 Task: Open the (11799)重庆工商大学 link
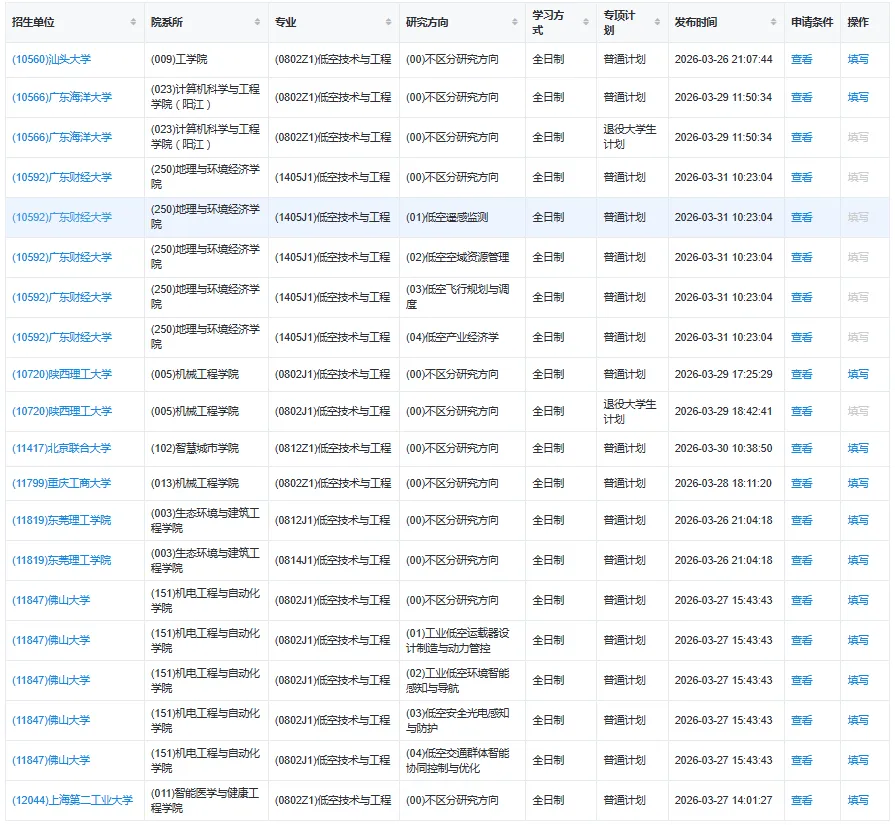62,483
